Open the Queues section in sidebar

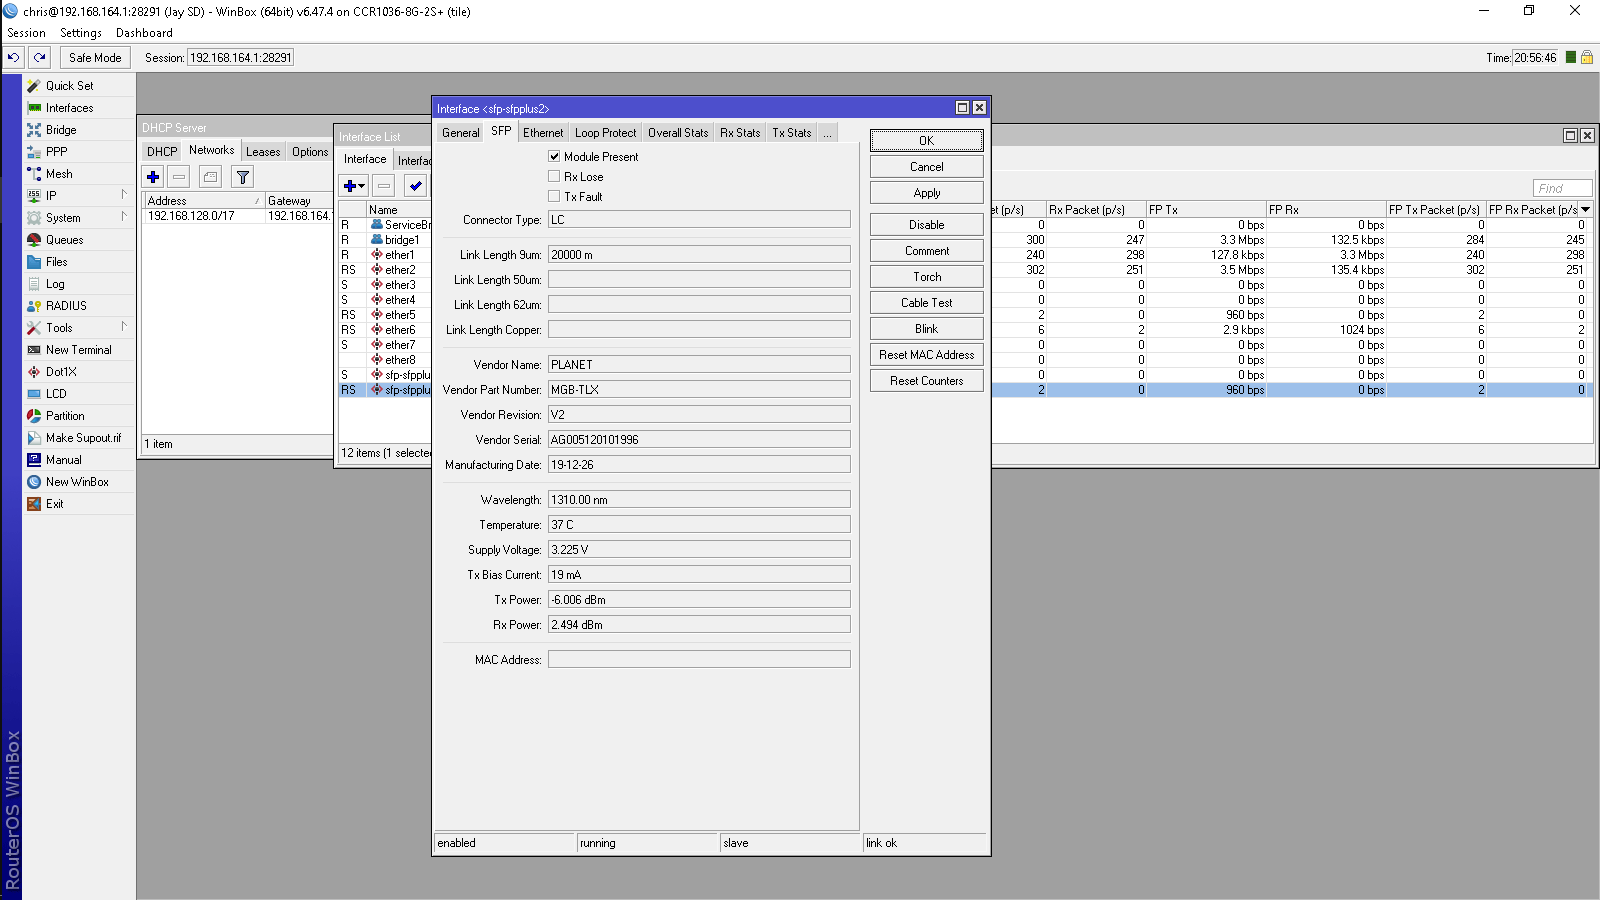tap(64, 240)
